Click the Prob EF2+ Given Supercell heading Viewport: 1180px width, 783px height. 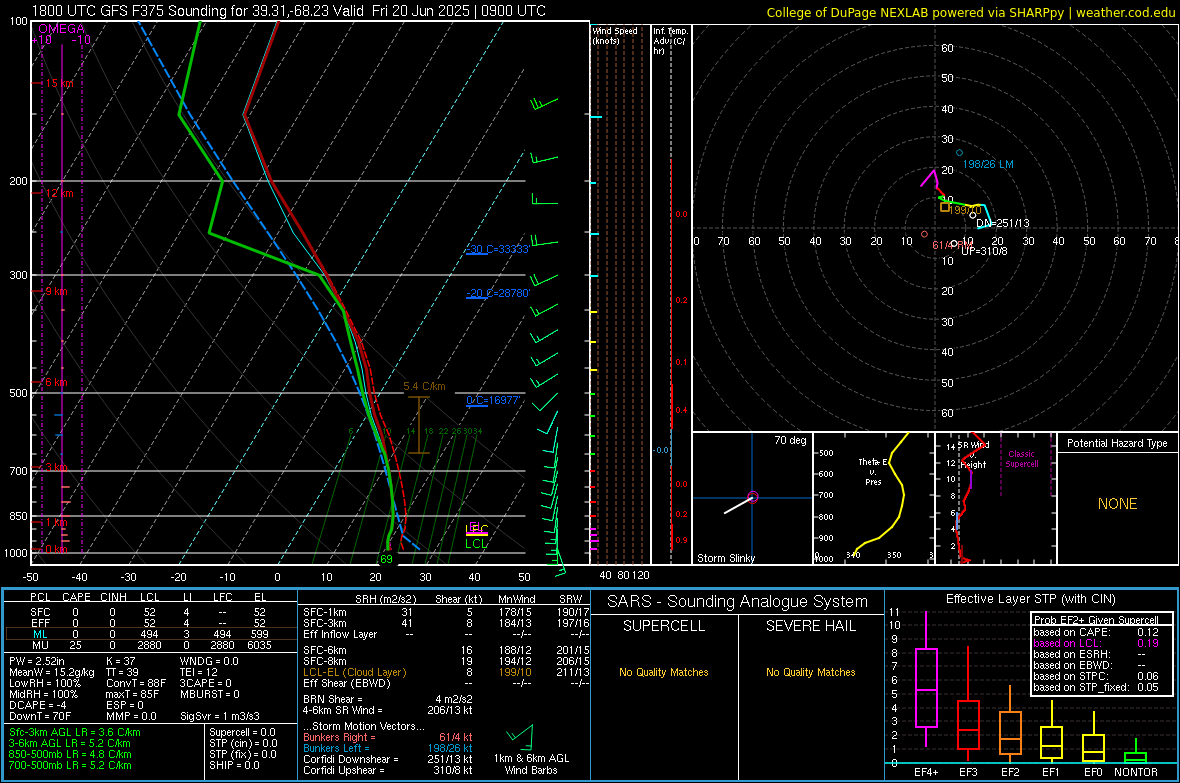pyautogui.click(x=1096, y=620)
